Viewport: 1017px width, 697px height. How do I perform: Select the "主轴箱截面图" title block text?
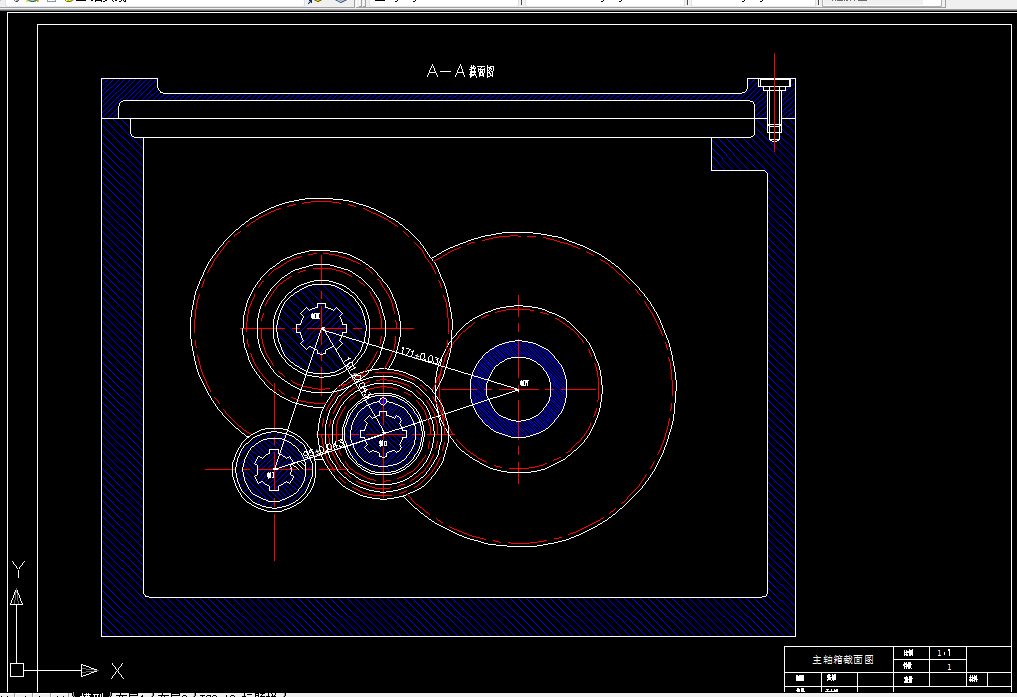[843, 659]
